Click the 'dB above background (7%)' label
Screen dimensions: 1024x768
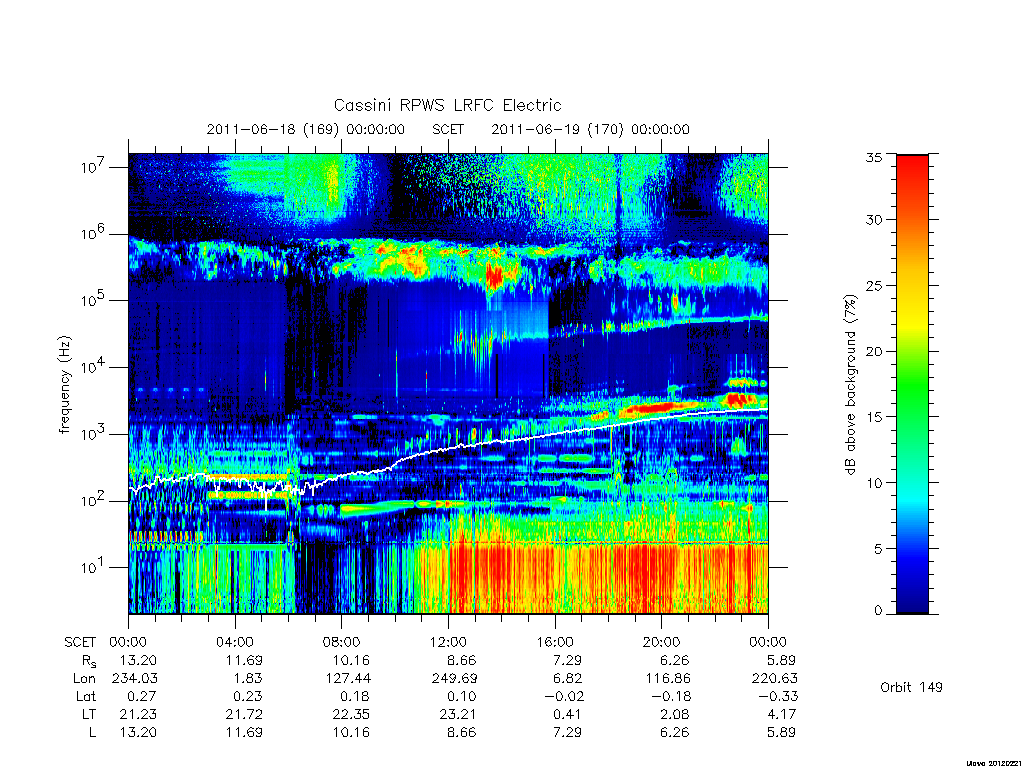[x=850, y=385]
